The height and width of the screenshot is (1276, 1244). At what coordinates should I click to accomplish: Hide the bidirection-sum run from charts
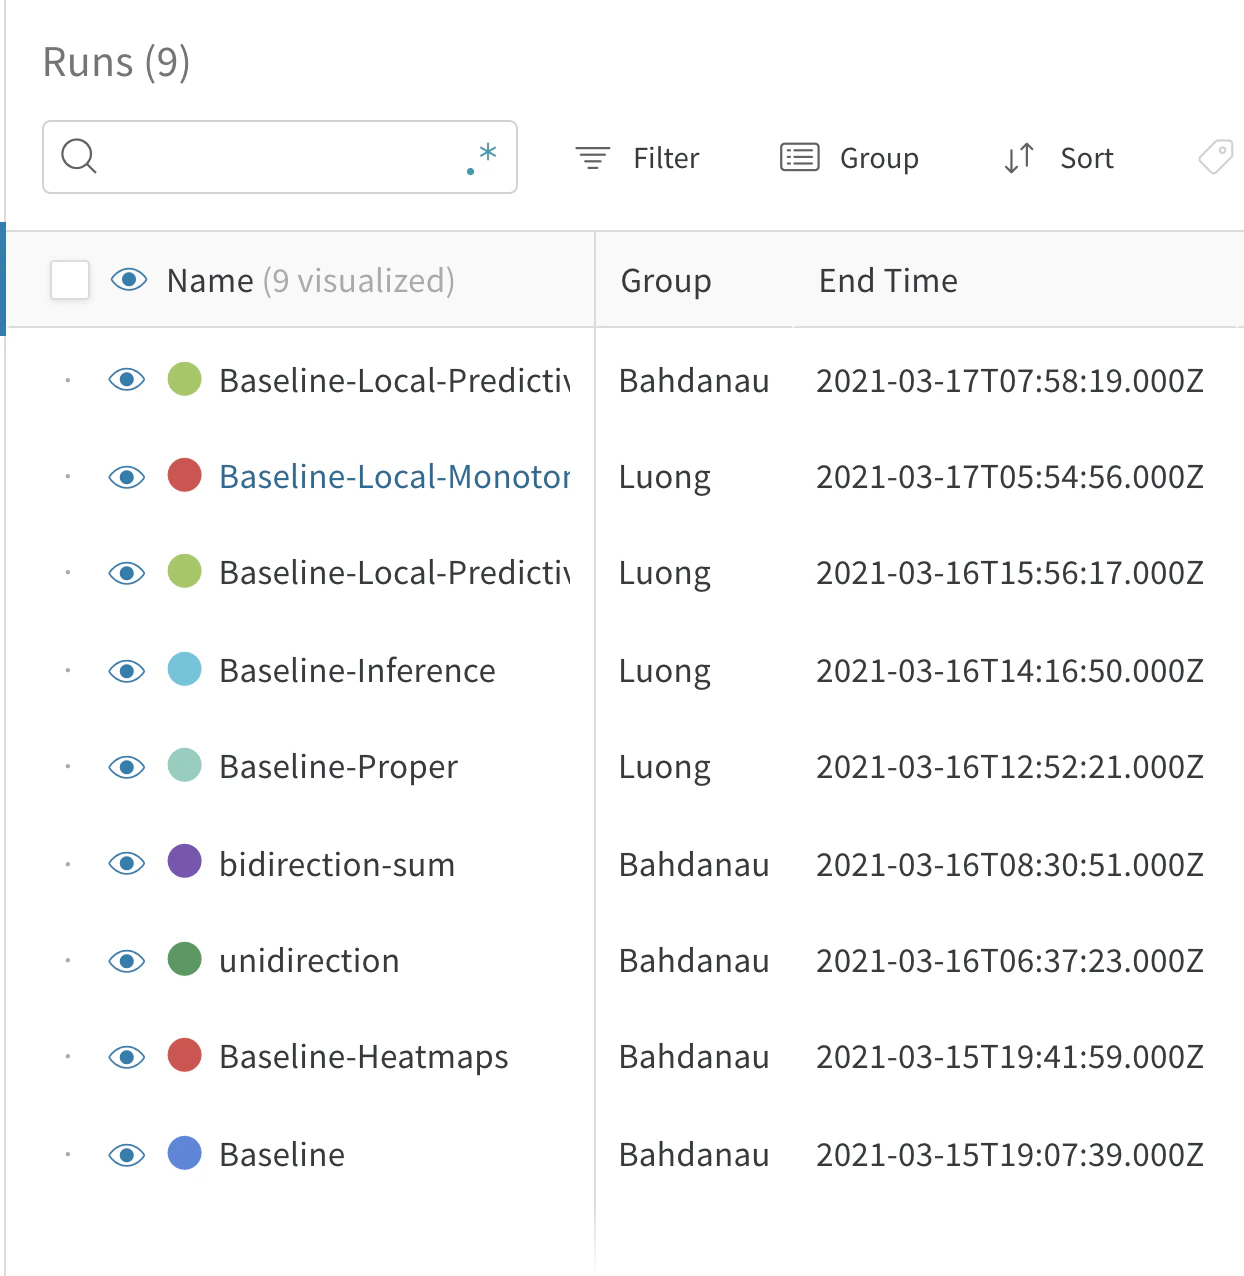(x=127, y=864)
